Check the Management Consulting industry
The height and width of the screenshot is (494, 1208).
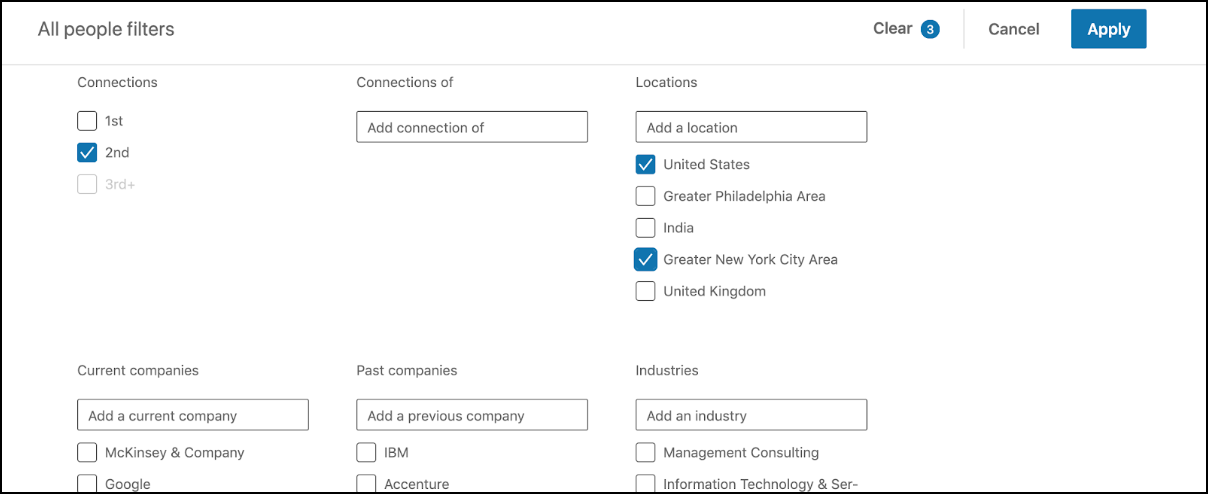(646, 453)
